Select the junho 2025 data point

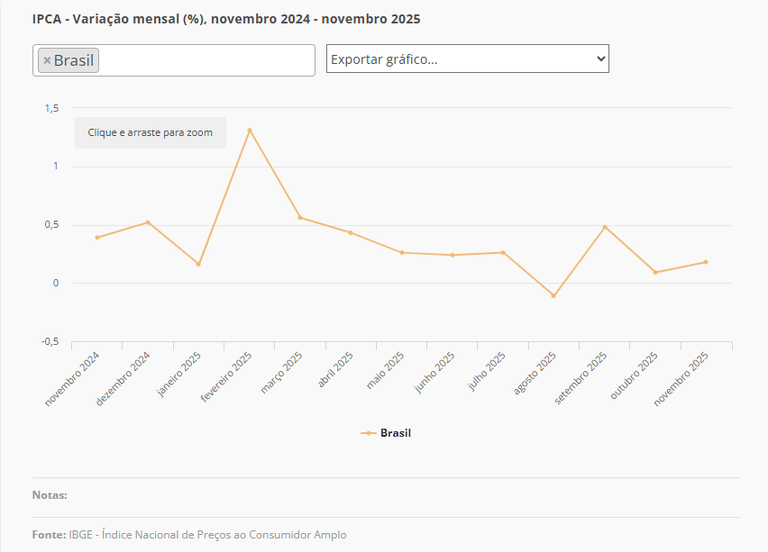click(x=452, y=255)
